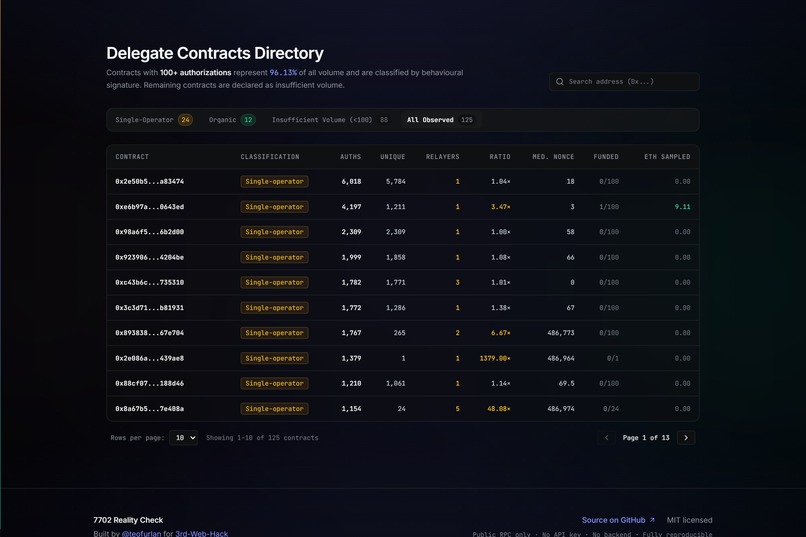Click the Delegate Contracts Directory heading
The width and height of the screenshot is (806, 537).
[215, 53]
